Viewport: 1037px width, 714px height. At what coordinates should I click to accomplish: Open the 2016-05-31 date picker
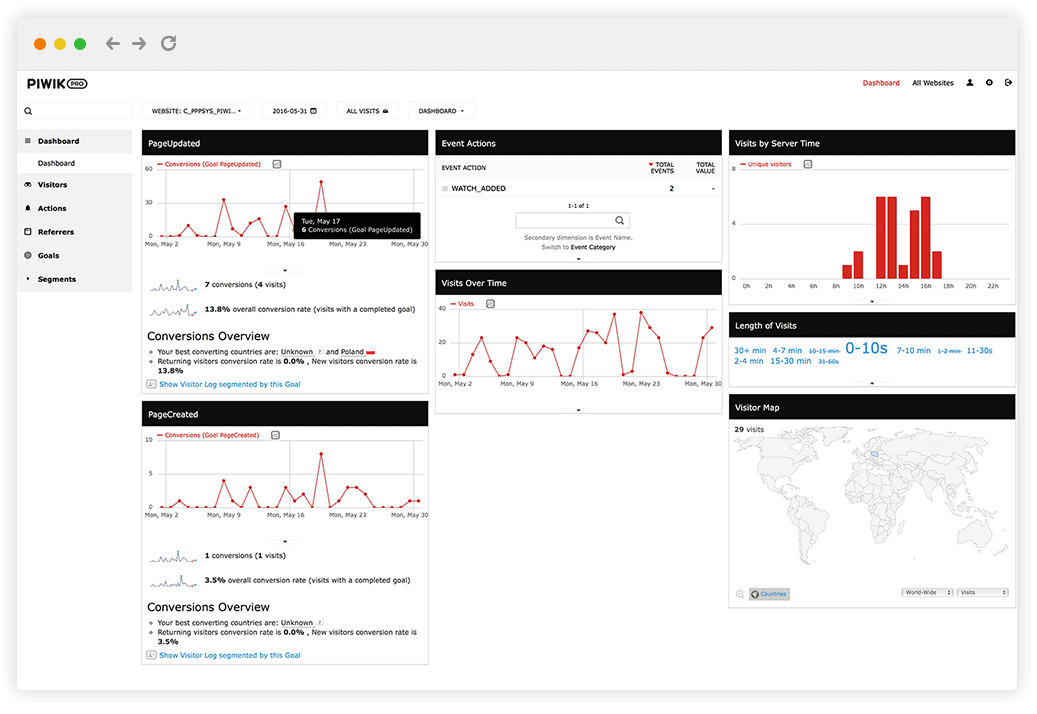(294, 111)
